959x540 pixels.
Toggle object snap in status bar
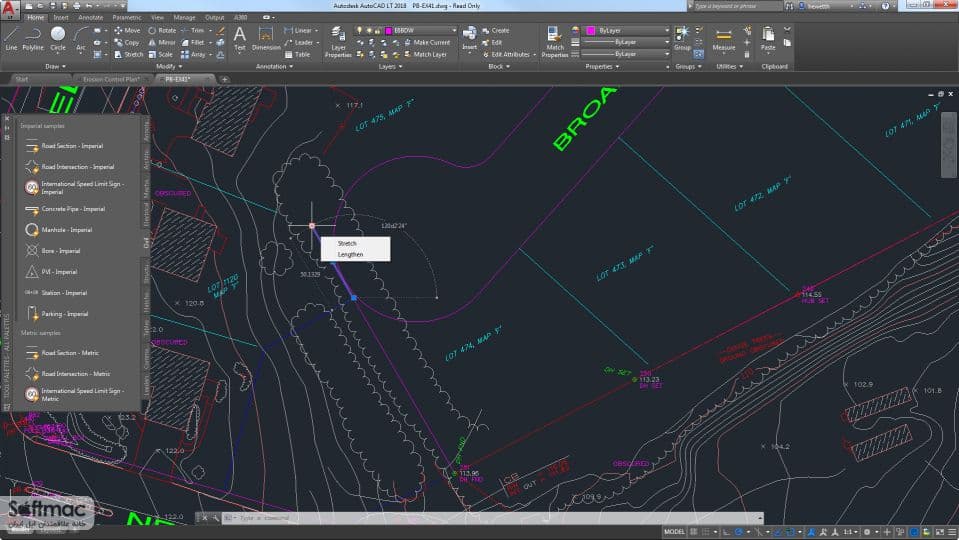[x=790, y=531]
